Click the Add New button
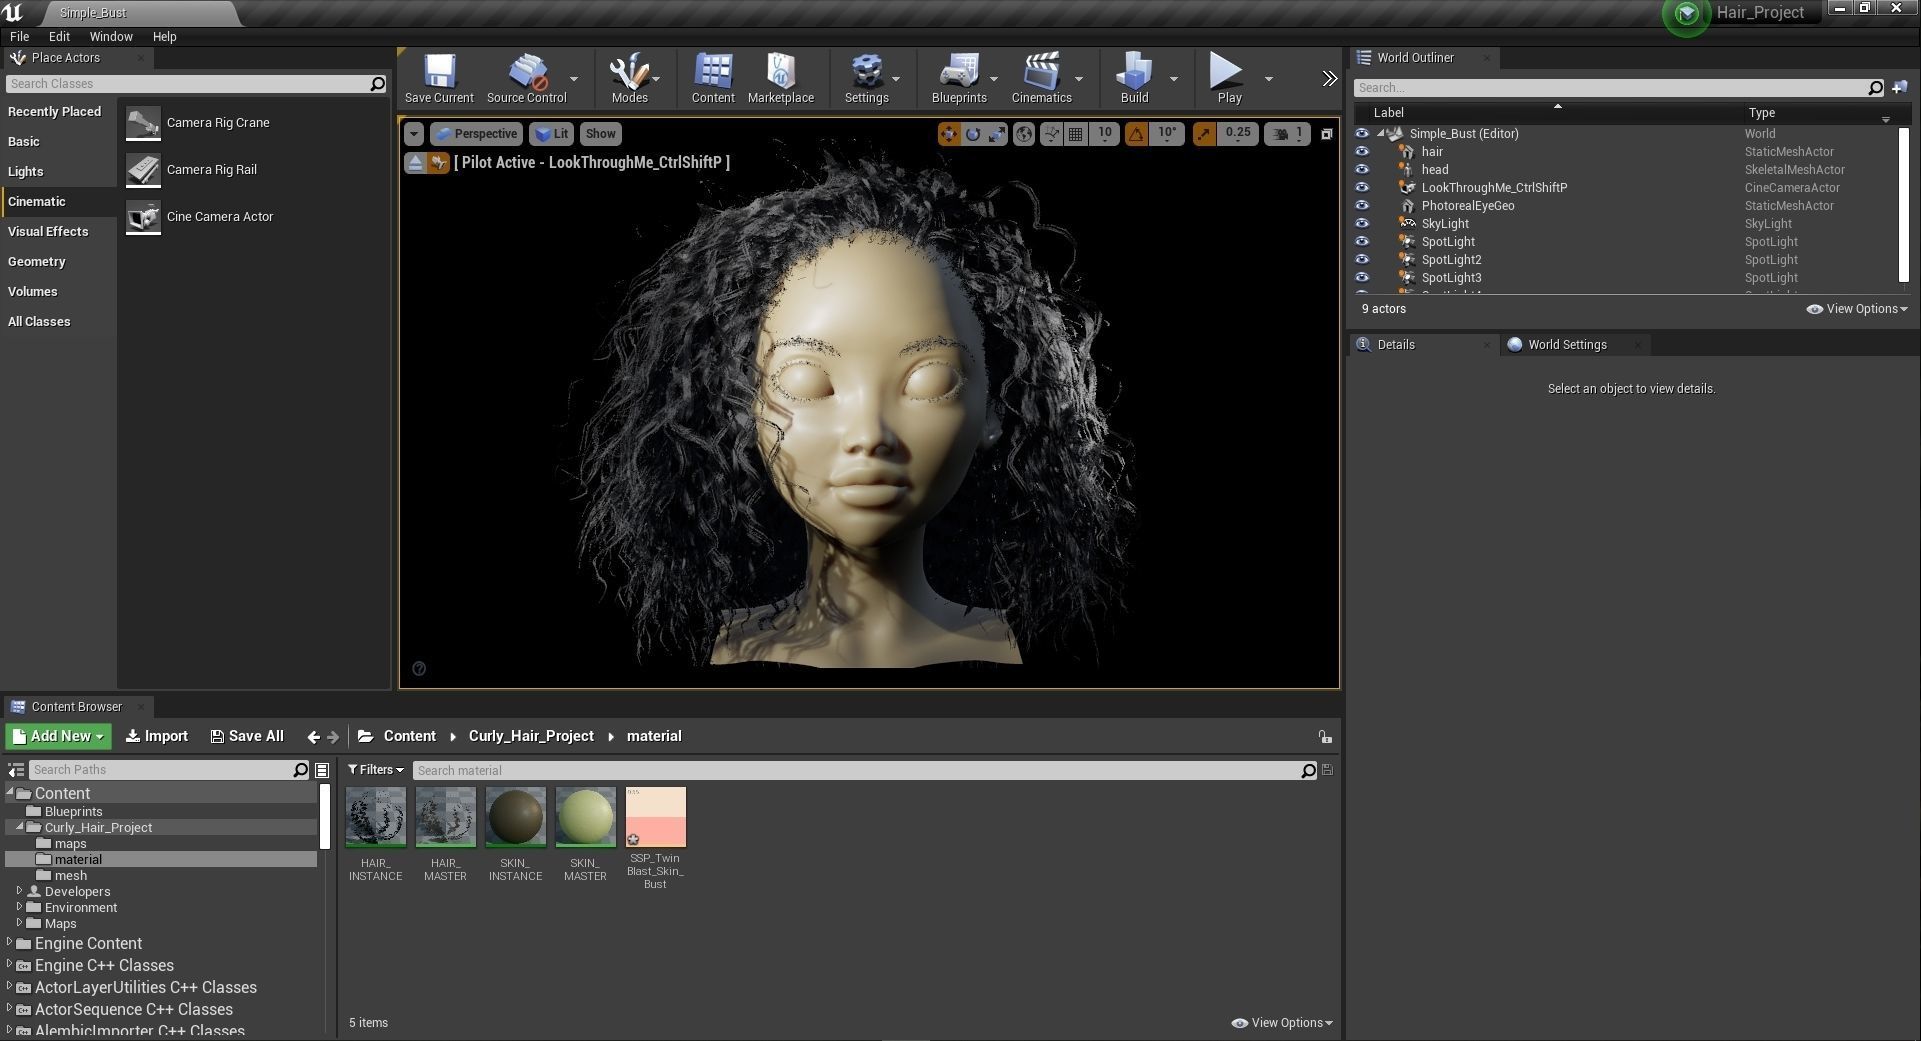 [58, 736]
